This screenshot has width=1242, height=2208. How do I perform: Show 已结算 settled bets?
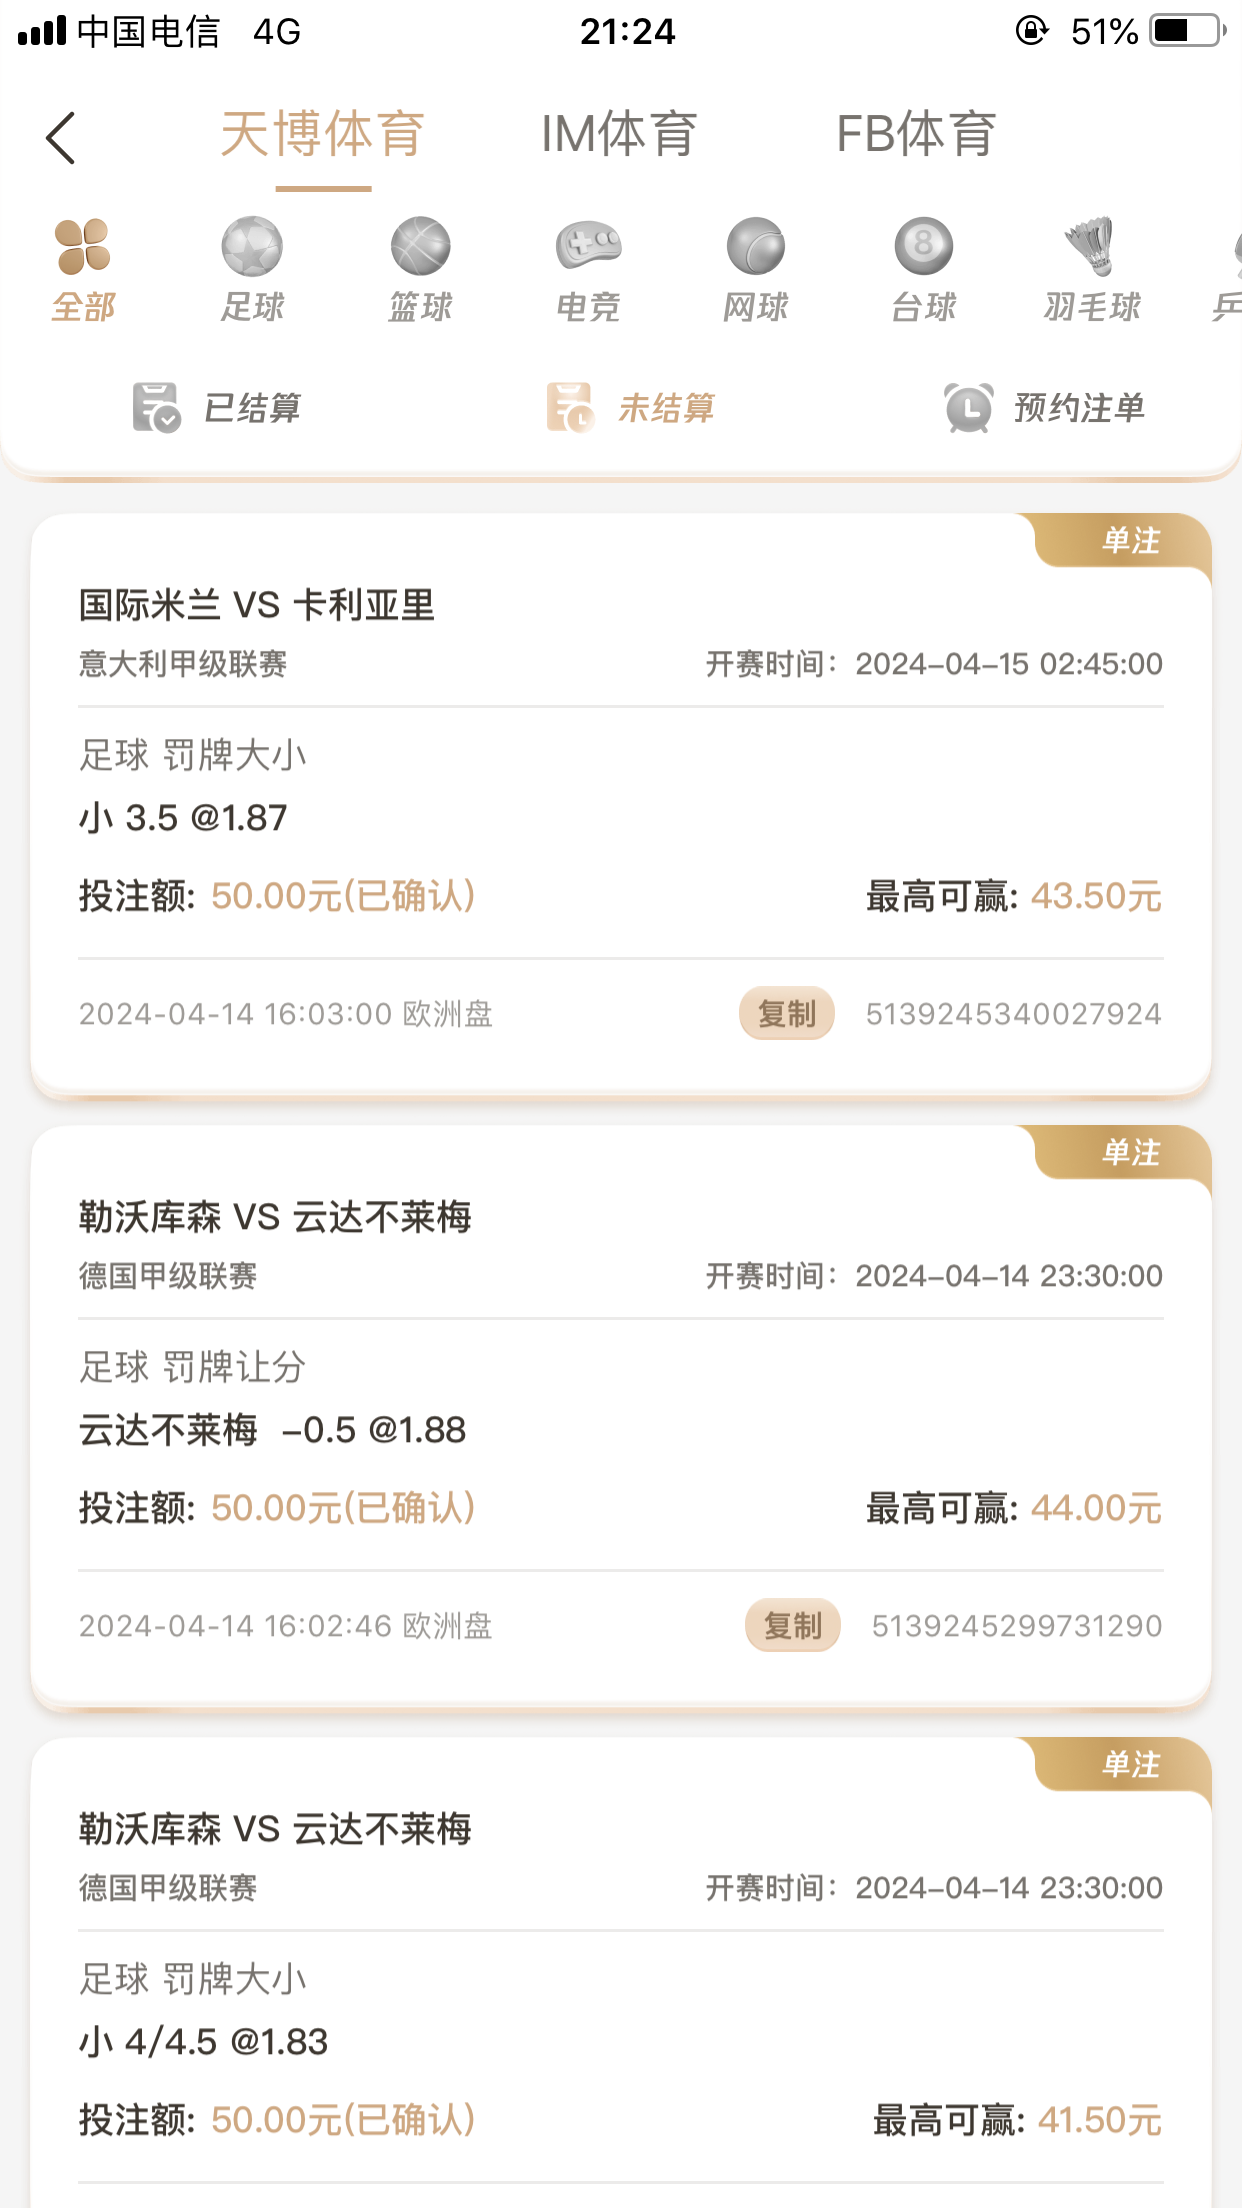(217, 408)
